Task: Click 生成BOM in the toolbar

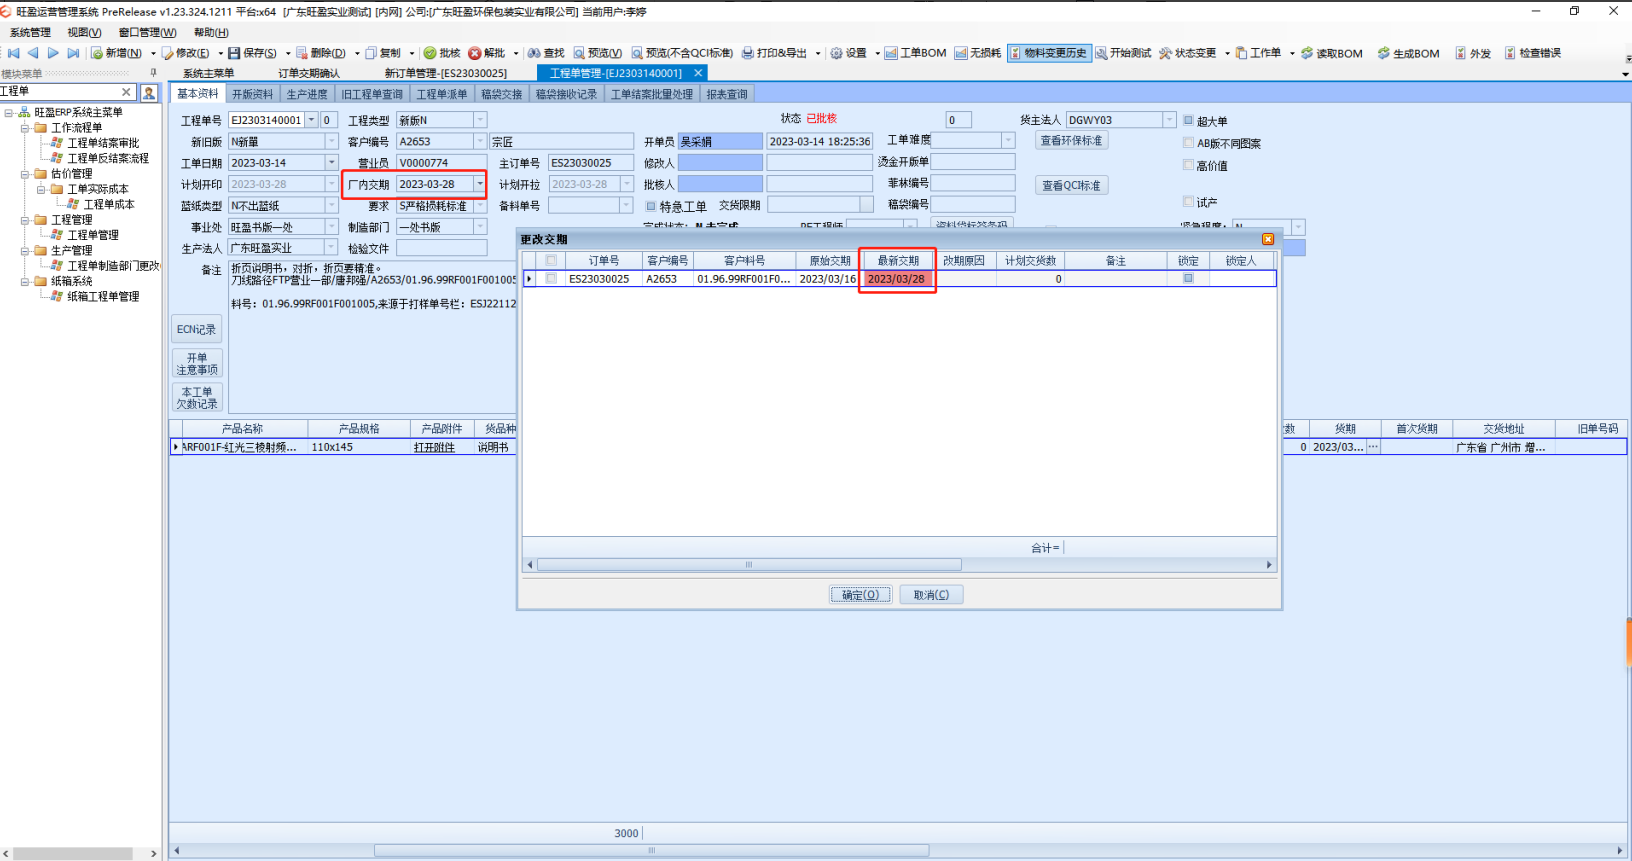Action: 1408,53
